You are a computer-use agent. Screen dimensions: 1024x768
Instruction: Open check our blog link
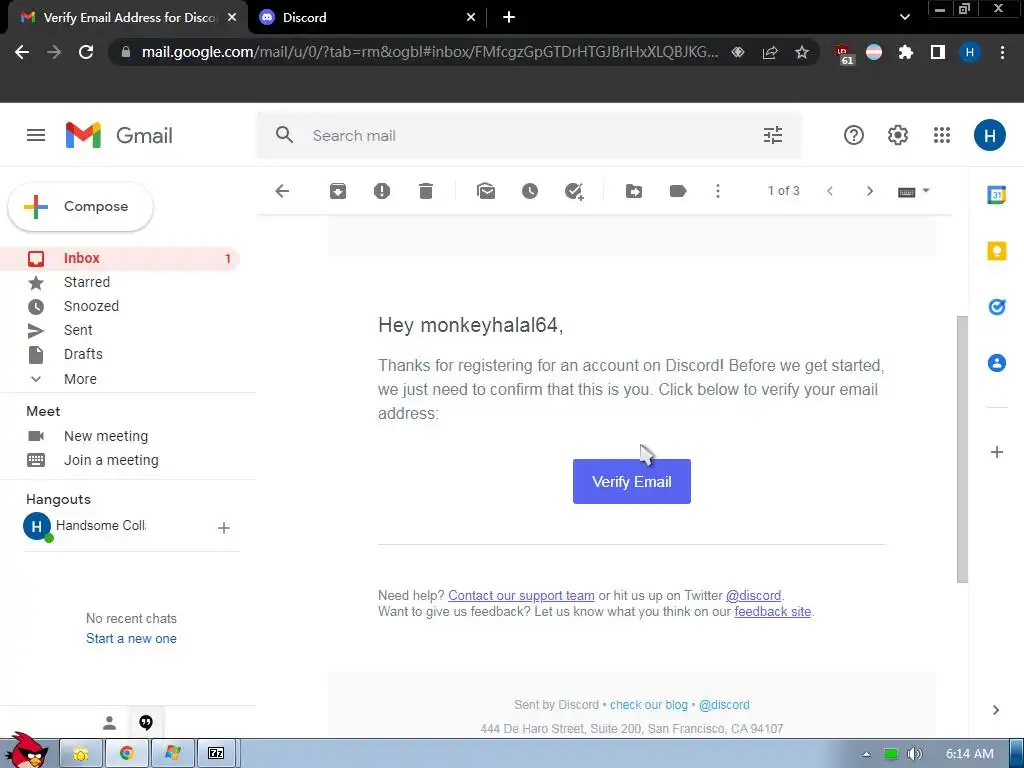pyautogui.click(x=648, y=705)
